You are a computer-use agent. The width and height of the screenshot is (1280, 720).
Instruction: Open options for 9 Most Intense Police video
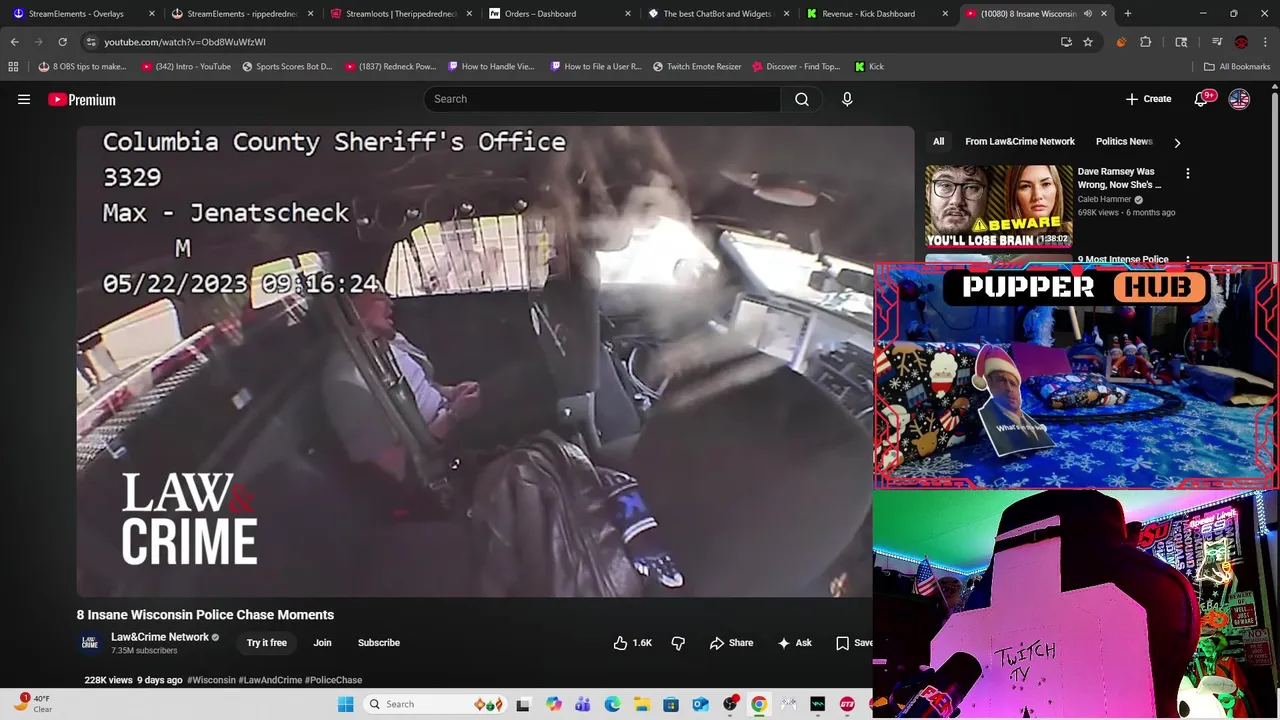tap(1187, 260)
